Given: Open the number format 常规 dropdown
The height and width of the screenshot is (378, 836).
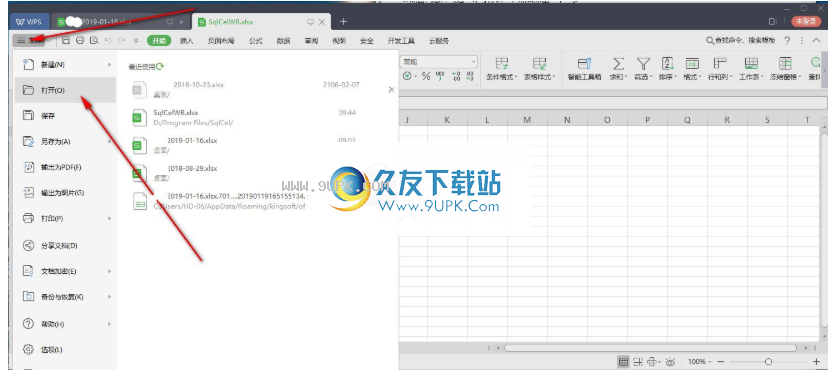Looking at the screenshot, I should 439,62.
